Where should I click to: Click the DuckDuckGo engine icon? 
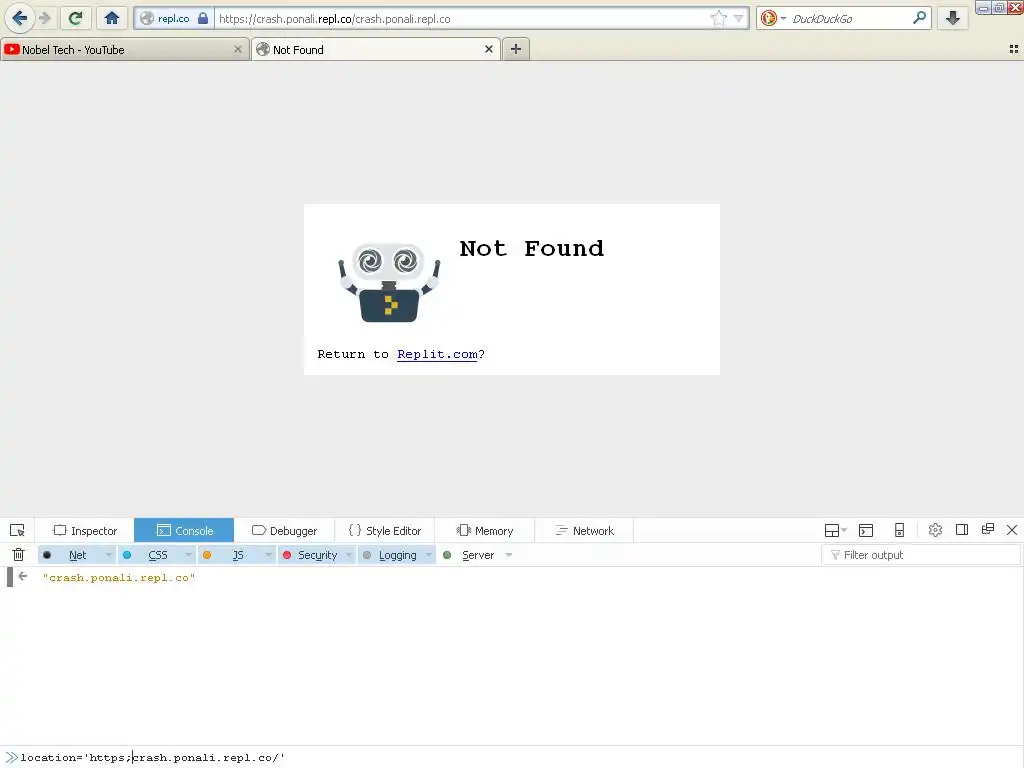pyautogui.click(x=769, y=18)
